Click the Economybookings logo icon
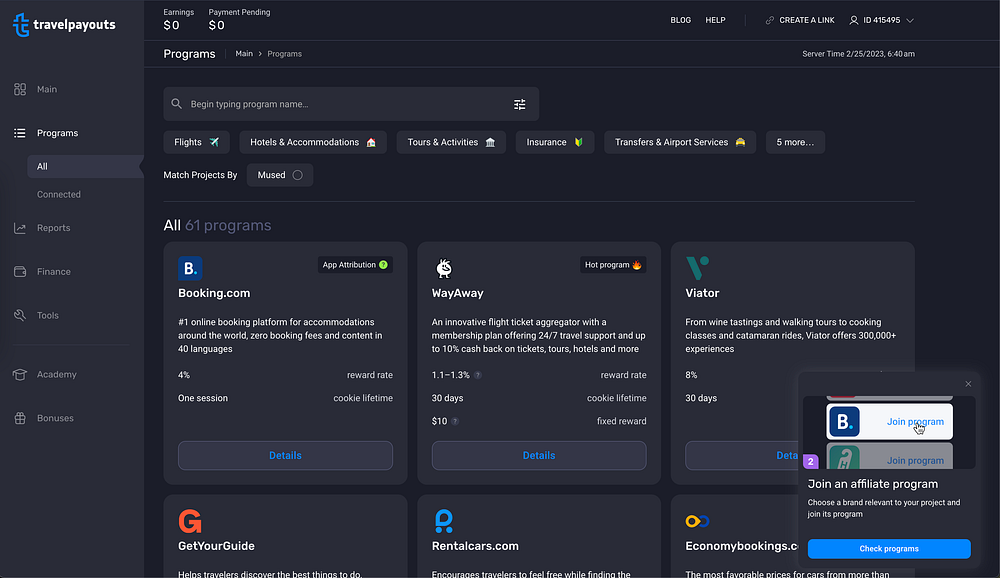1000x578 pixels. (697, 521)
